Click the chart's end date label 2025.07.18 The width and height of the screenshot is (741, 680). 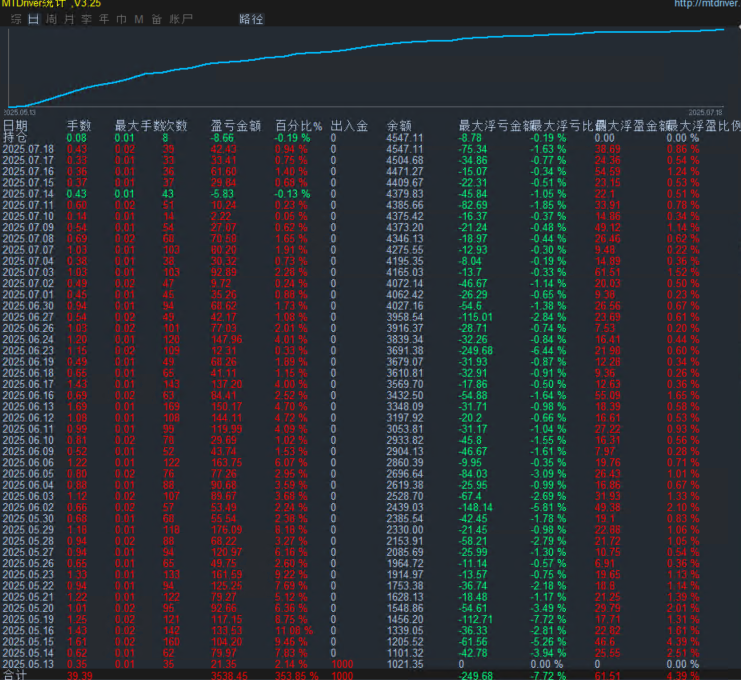(705, 112)
